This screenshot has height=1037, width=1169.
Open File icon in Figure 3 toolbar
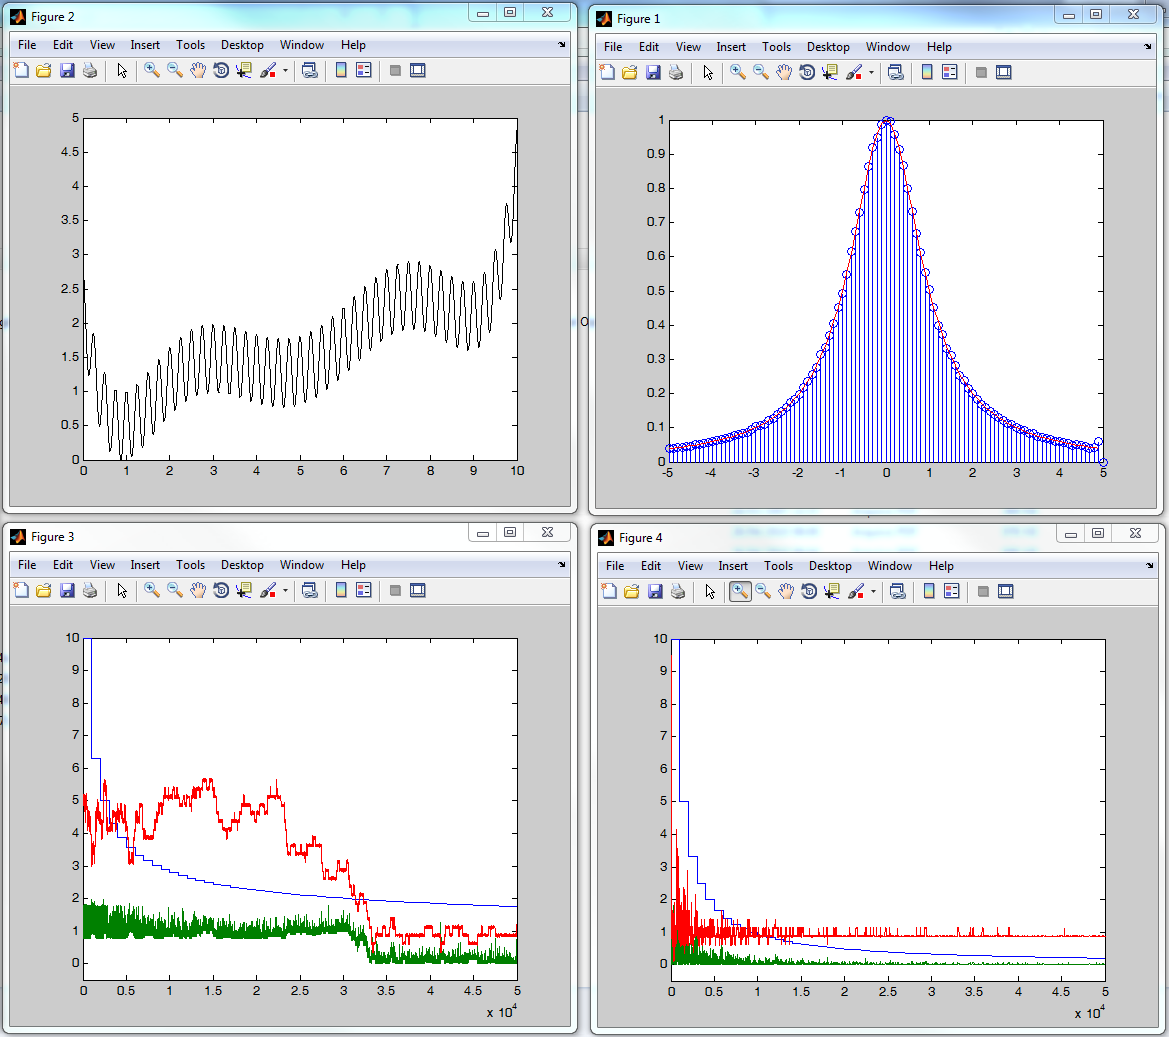43,590
